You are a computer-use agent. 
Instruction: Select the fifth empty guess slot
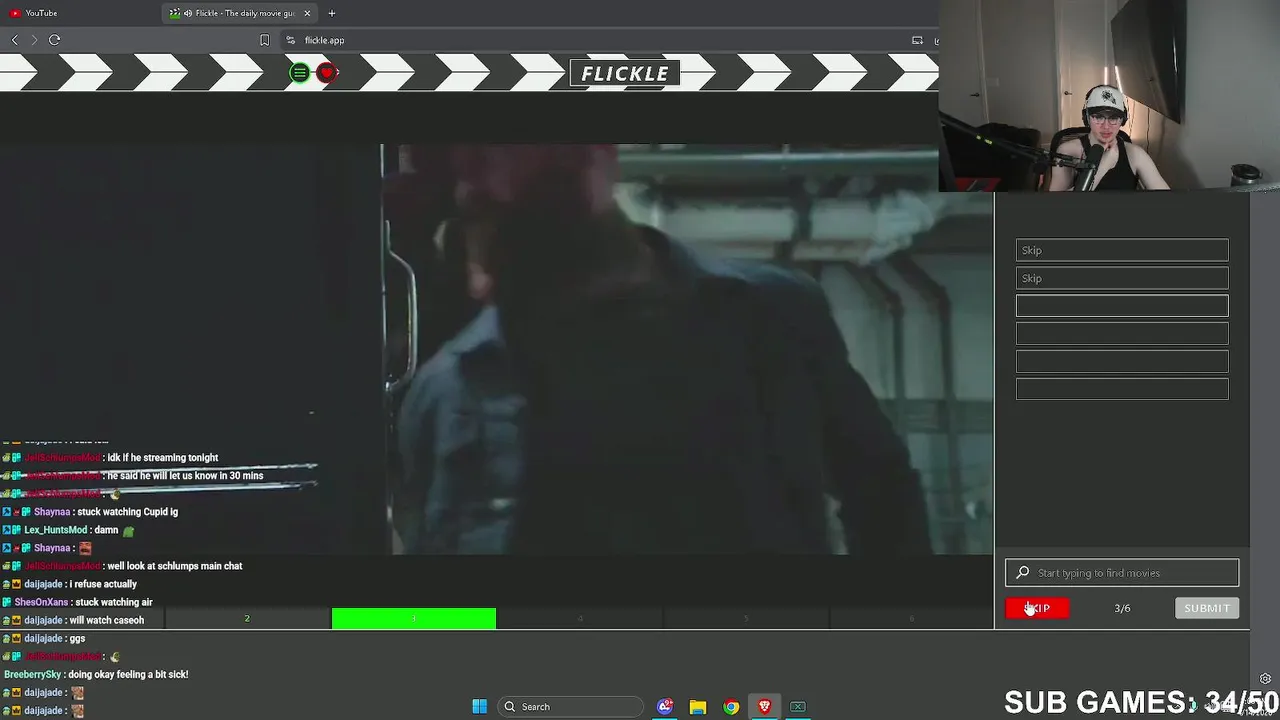[x=1122, y=362]
